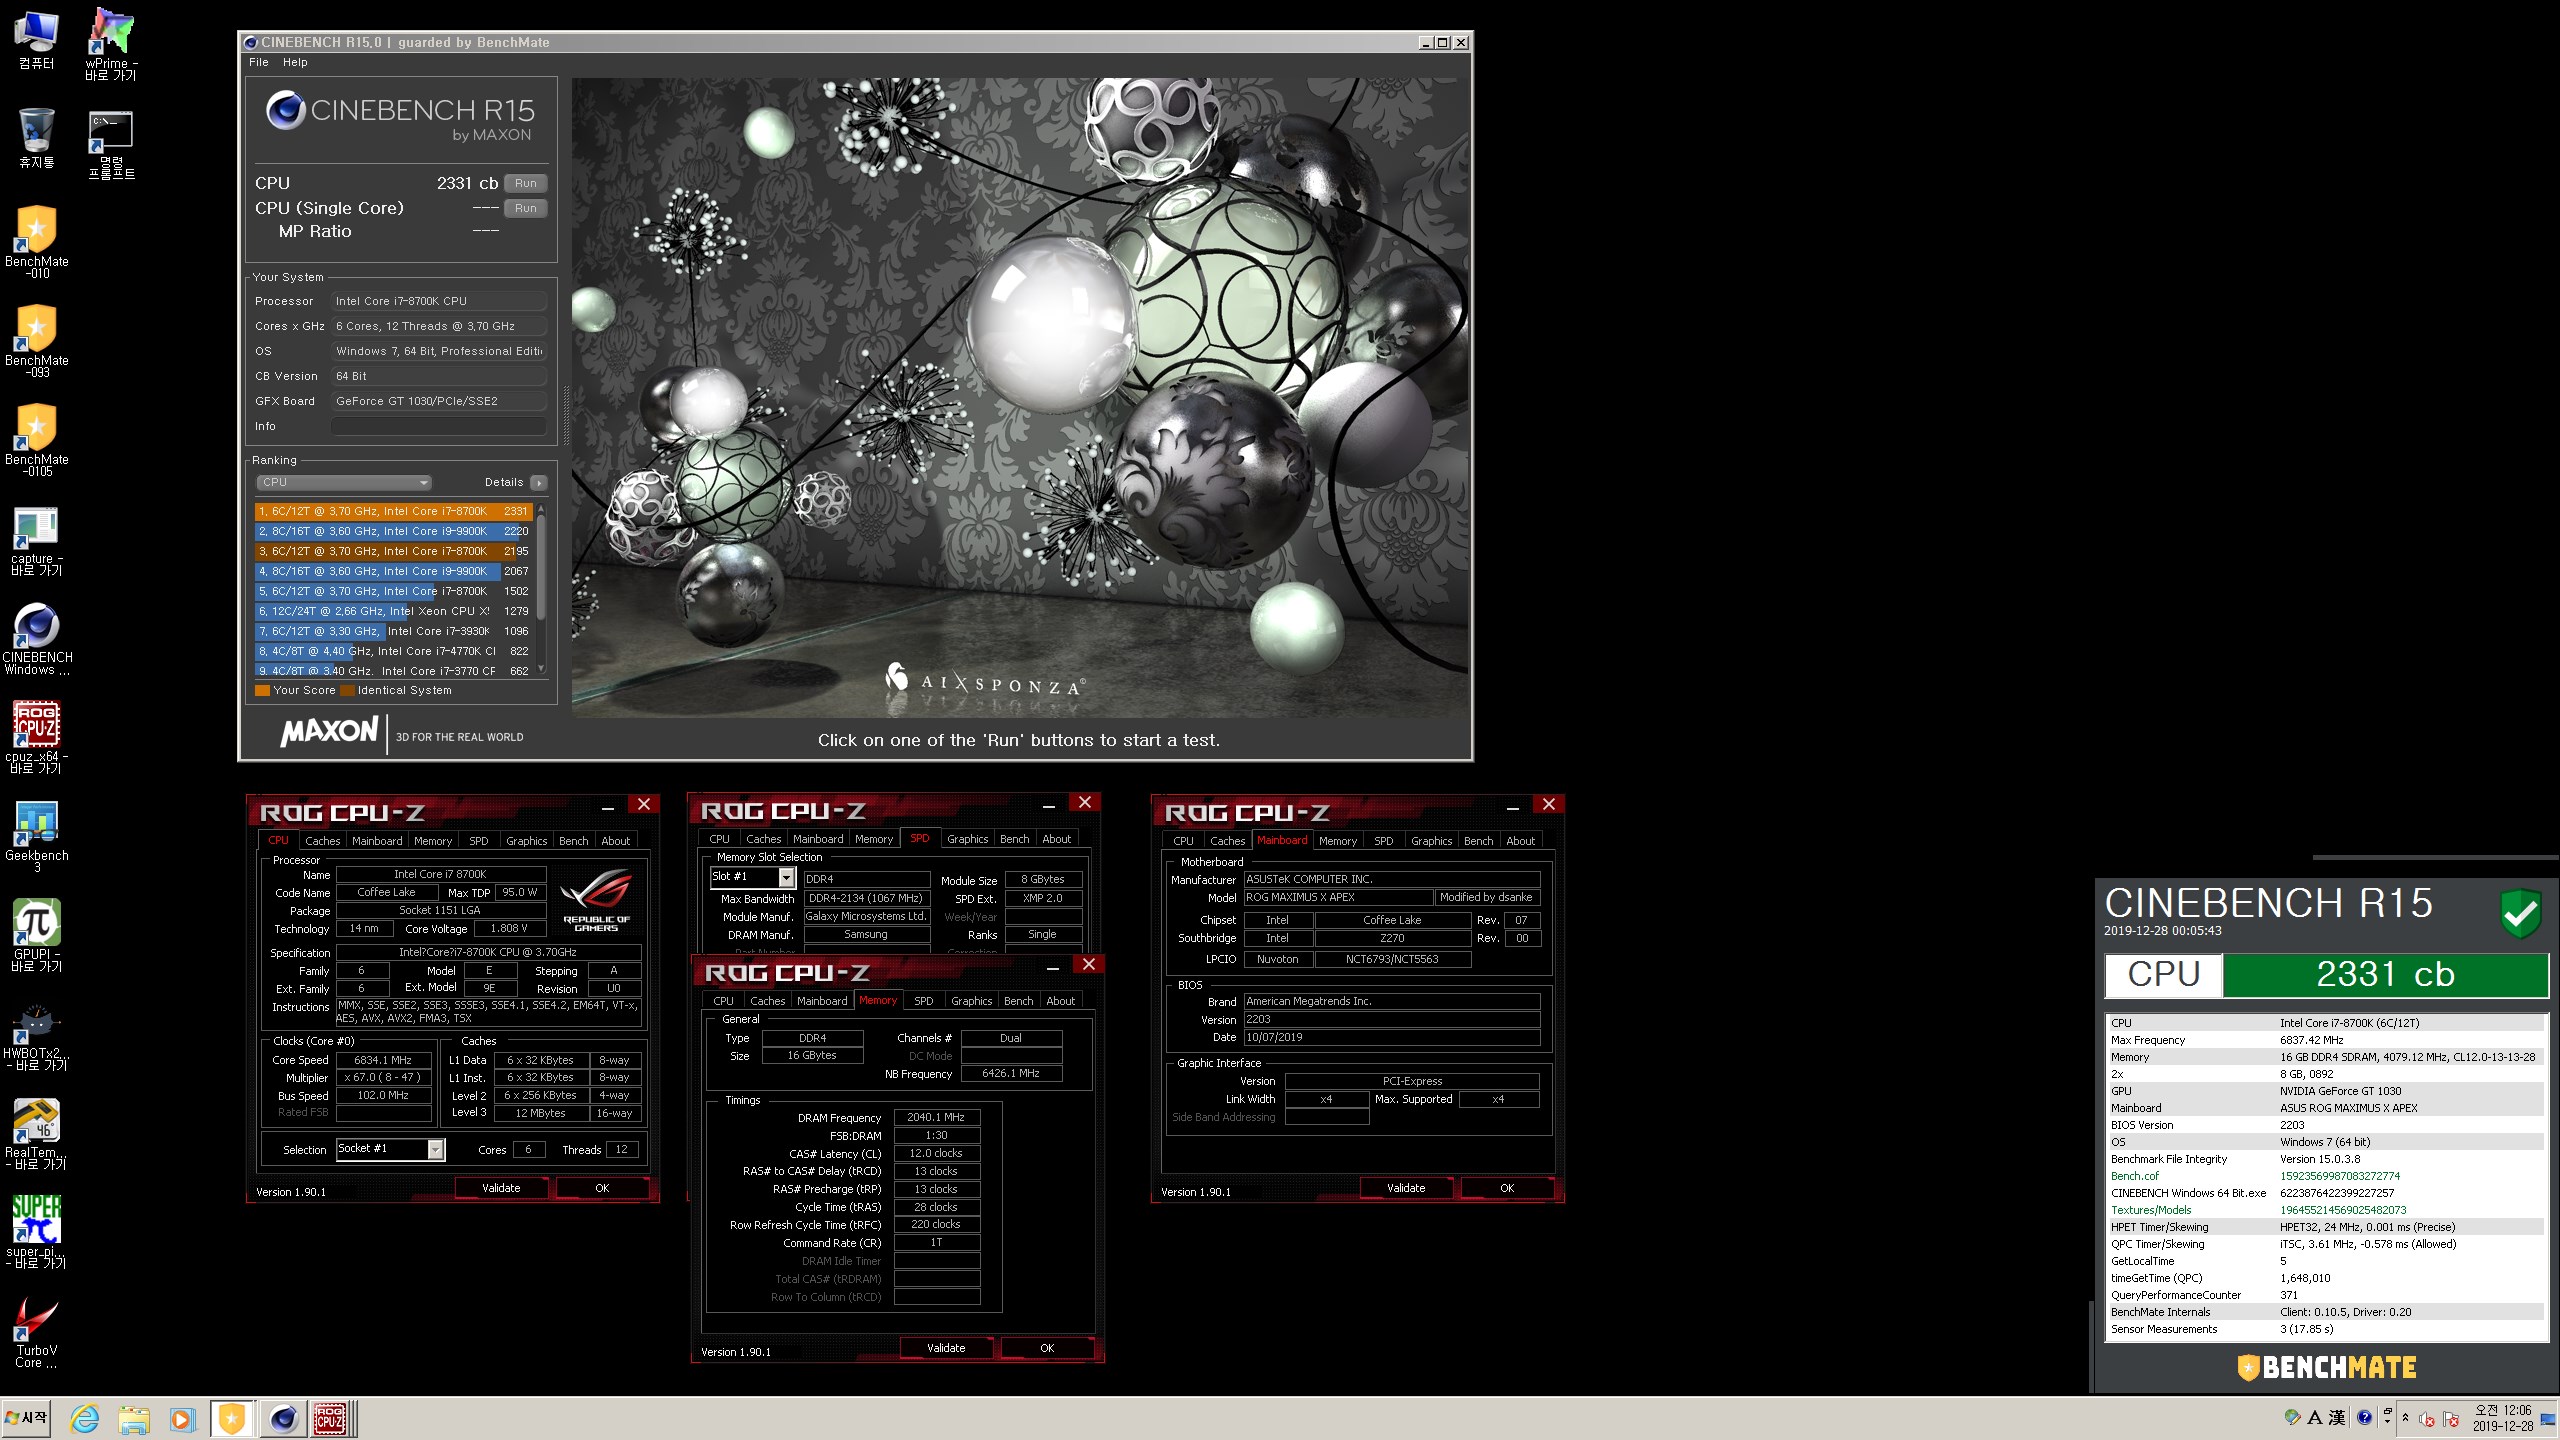Click the BenchMate logo in result panel

coord(2326,1367)
